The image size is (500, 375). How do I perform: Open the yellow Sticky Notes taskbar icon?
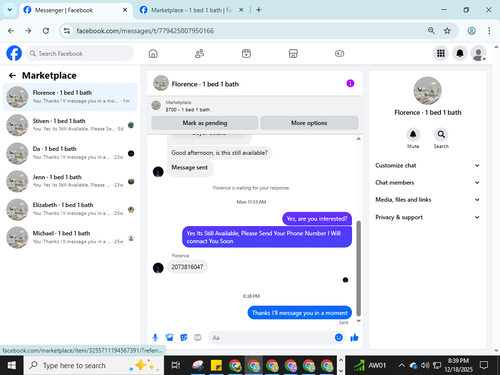216,366
